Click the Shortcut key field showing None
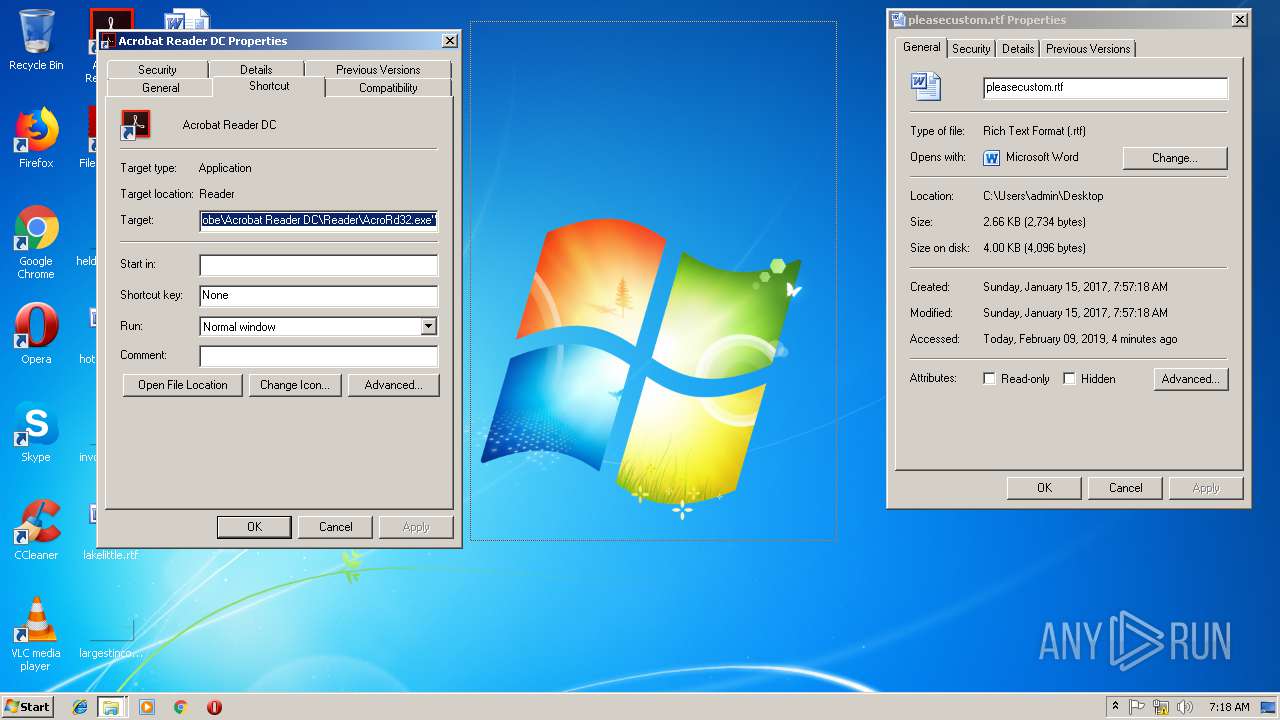Image resolution: width=1280 pixels, height=720 pixels. (319, 296)
